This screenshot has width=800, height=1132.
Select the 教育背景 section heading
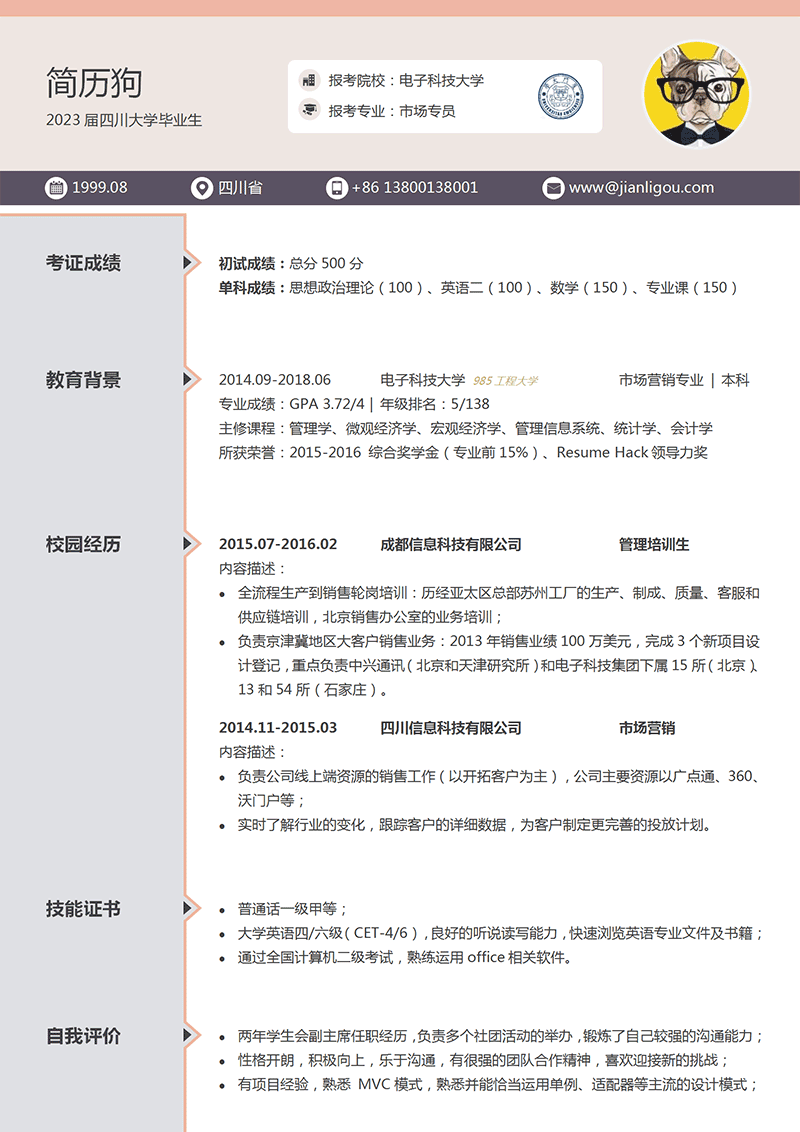83,380
